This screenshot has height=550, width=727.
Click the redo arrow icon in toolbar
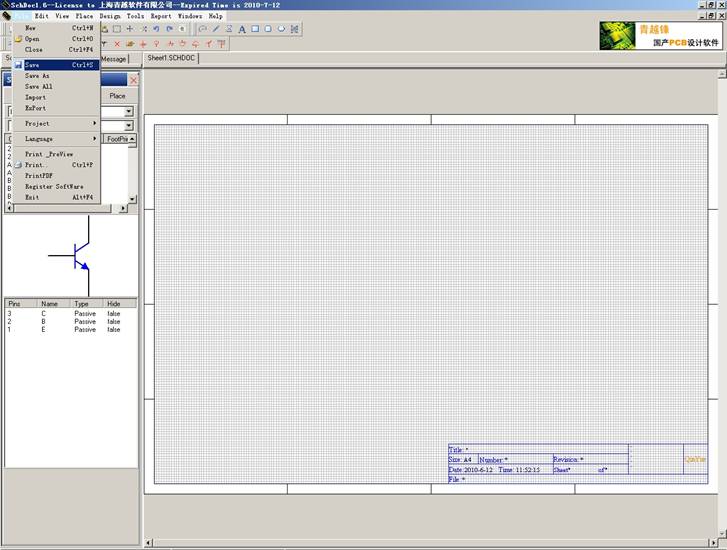(x=169, y=29)
